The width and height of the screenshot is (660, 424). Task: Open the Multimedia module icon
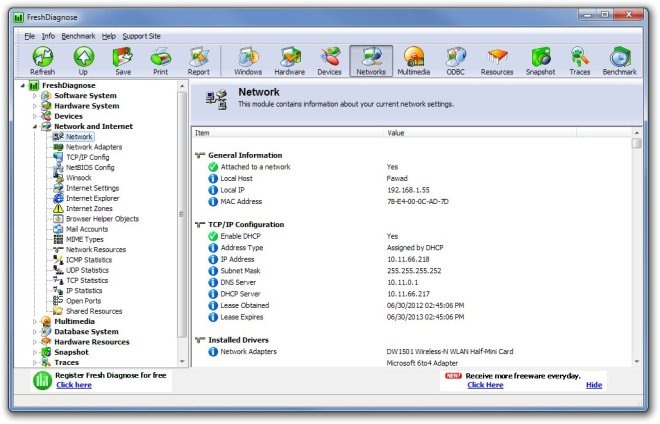tap(414, 61)
